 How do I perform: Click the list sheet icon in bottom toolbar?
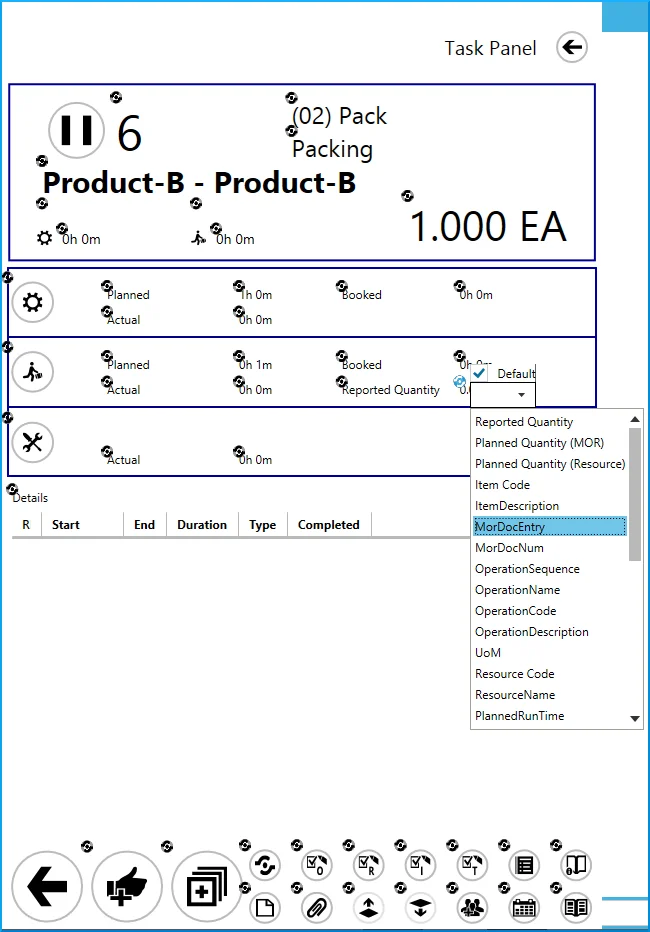click(x=524, y=865)
